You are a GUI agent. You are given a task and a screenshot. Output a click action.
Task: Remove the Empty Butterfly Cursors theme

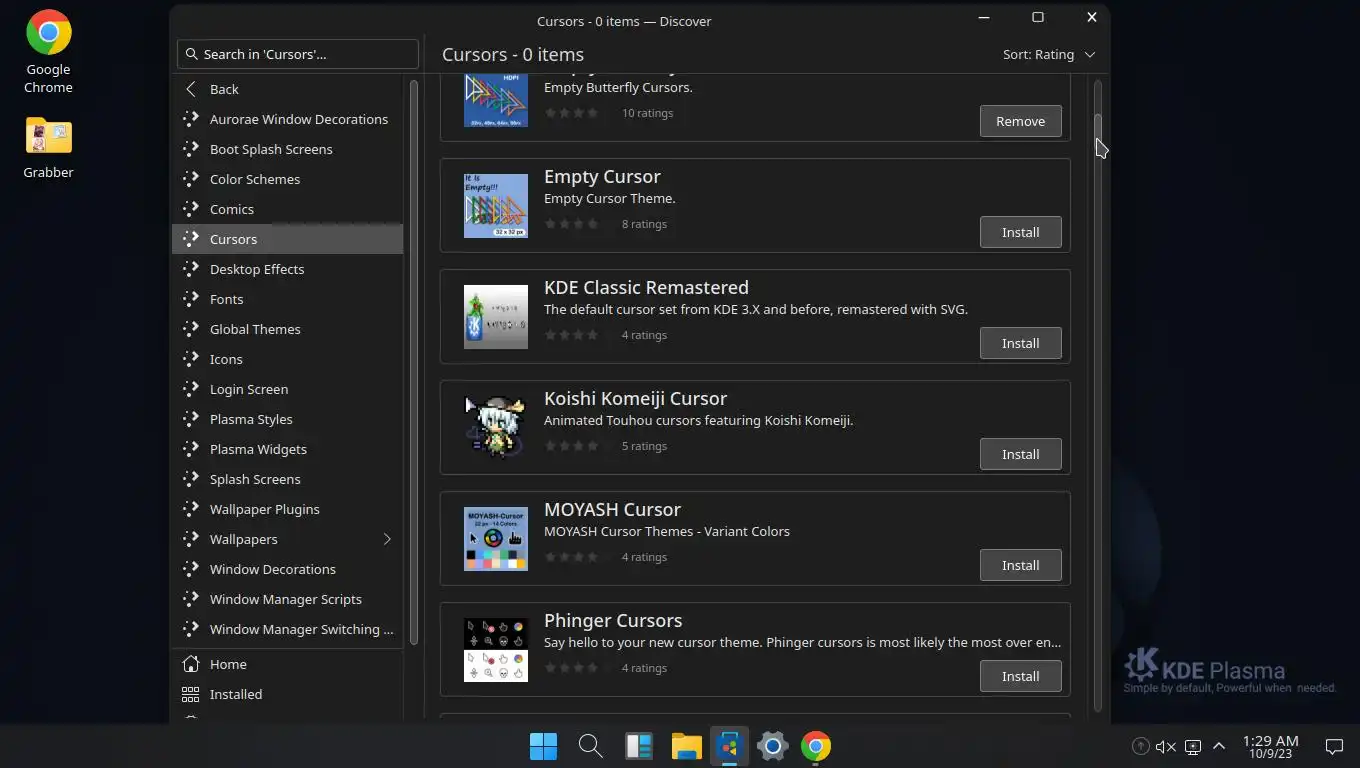(x=1021, y=121)
